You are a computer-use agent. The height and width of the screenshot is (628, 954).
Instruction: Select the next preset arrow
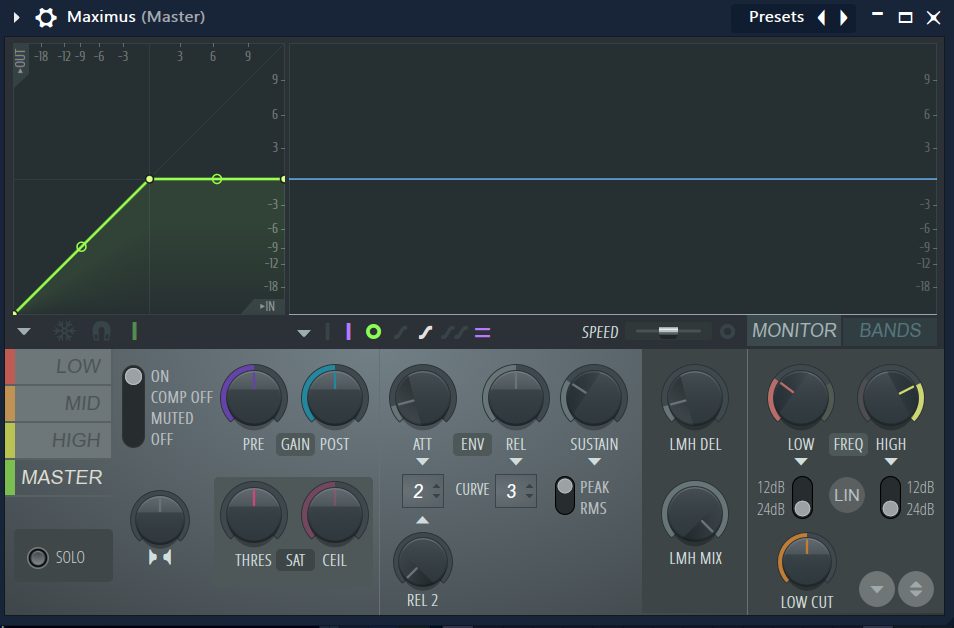point(844,17)
